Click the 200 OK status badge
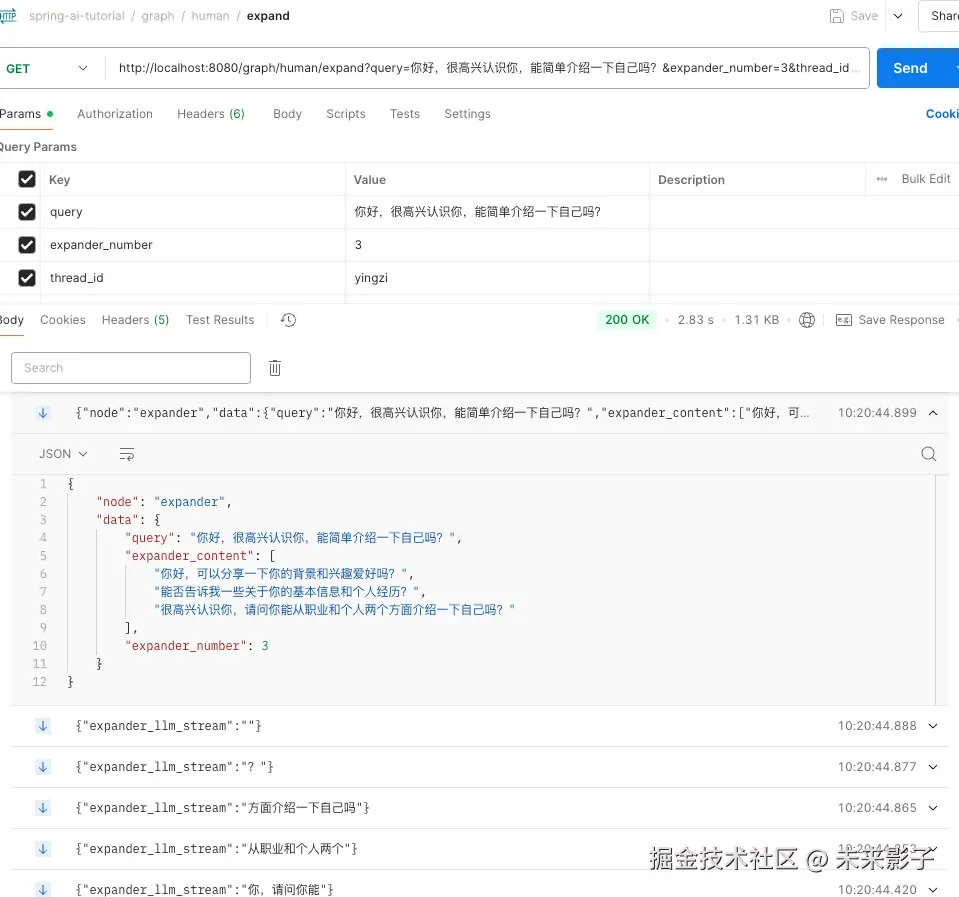Screen dimensions: 959x897 627,320
